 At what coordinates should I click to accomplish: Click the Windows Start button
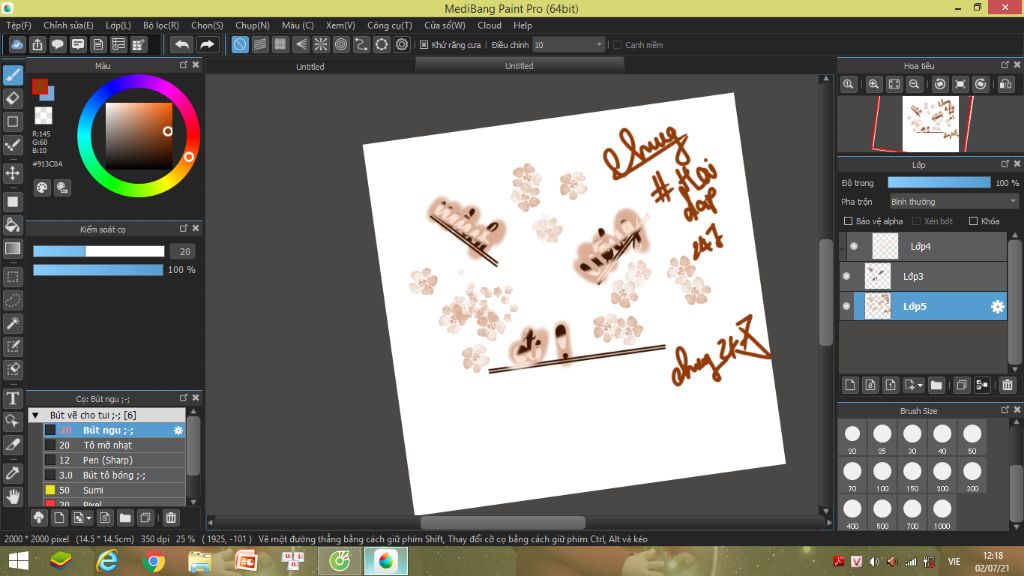(x=18, y=561)
